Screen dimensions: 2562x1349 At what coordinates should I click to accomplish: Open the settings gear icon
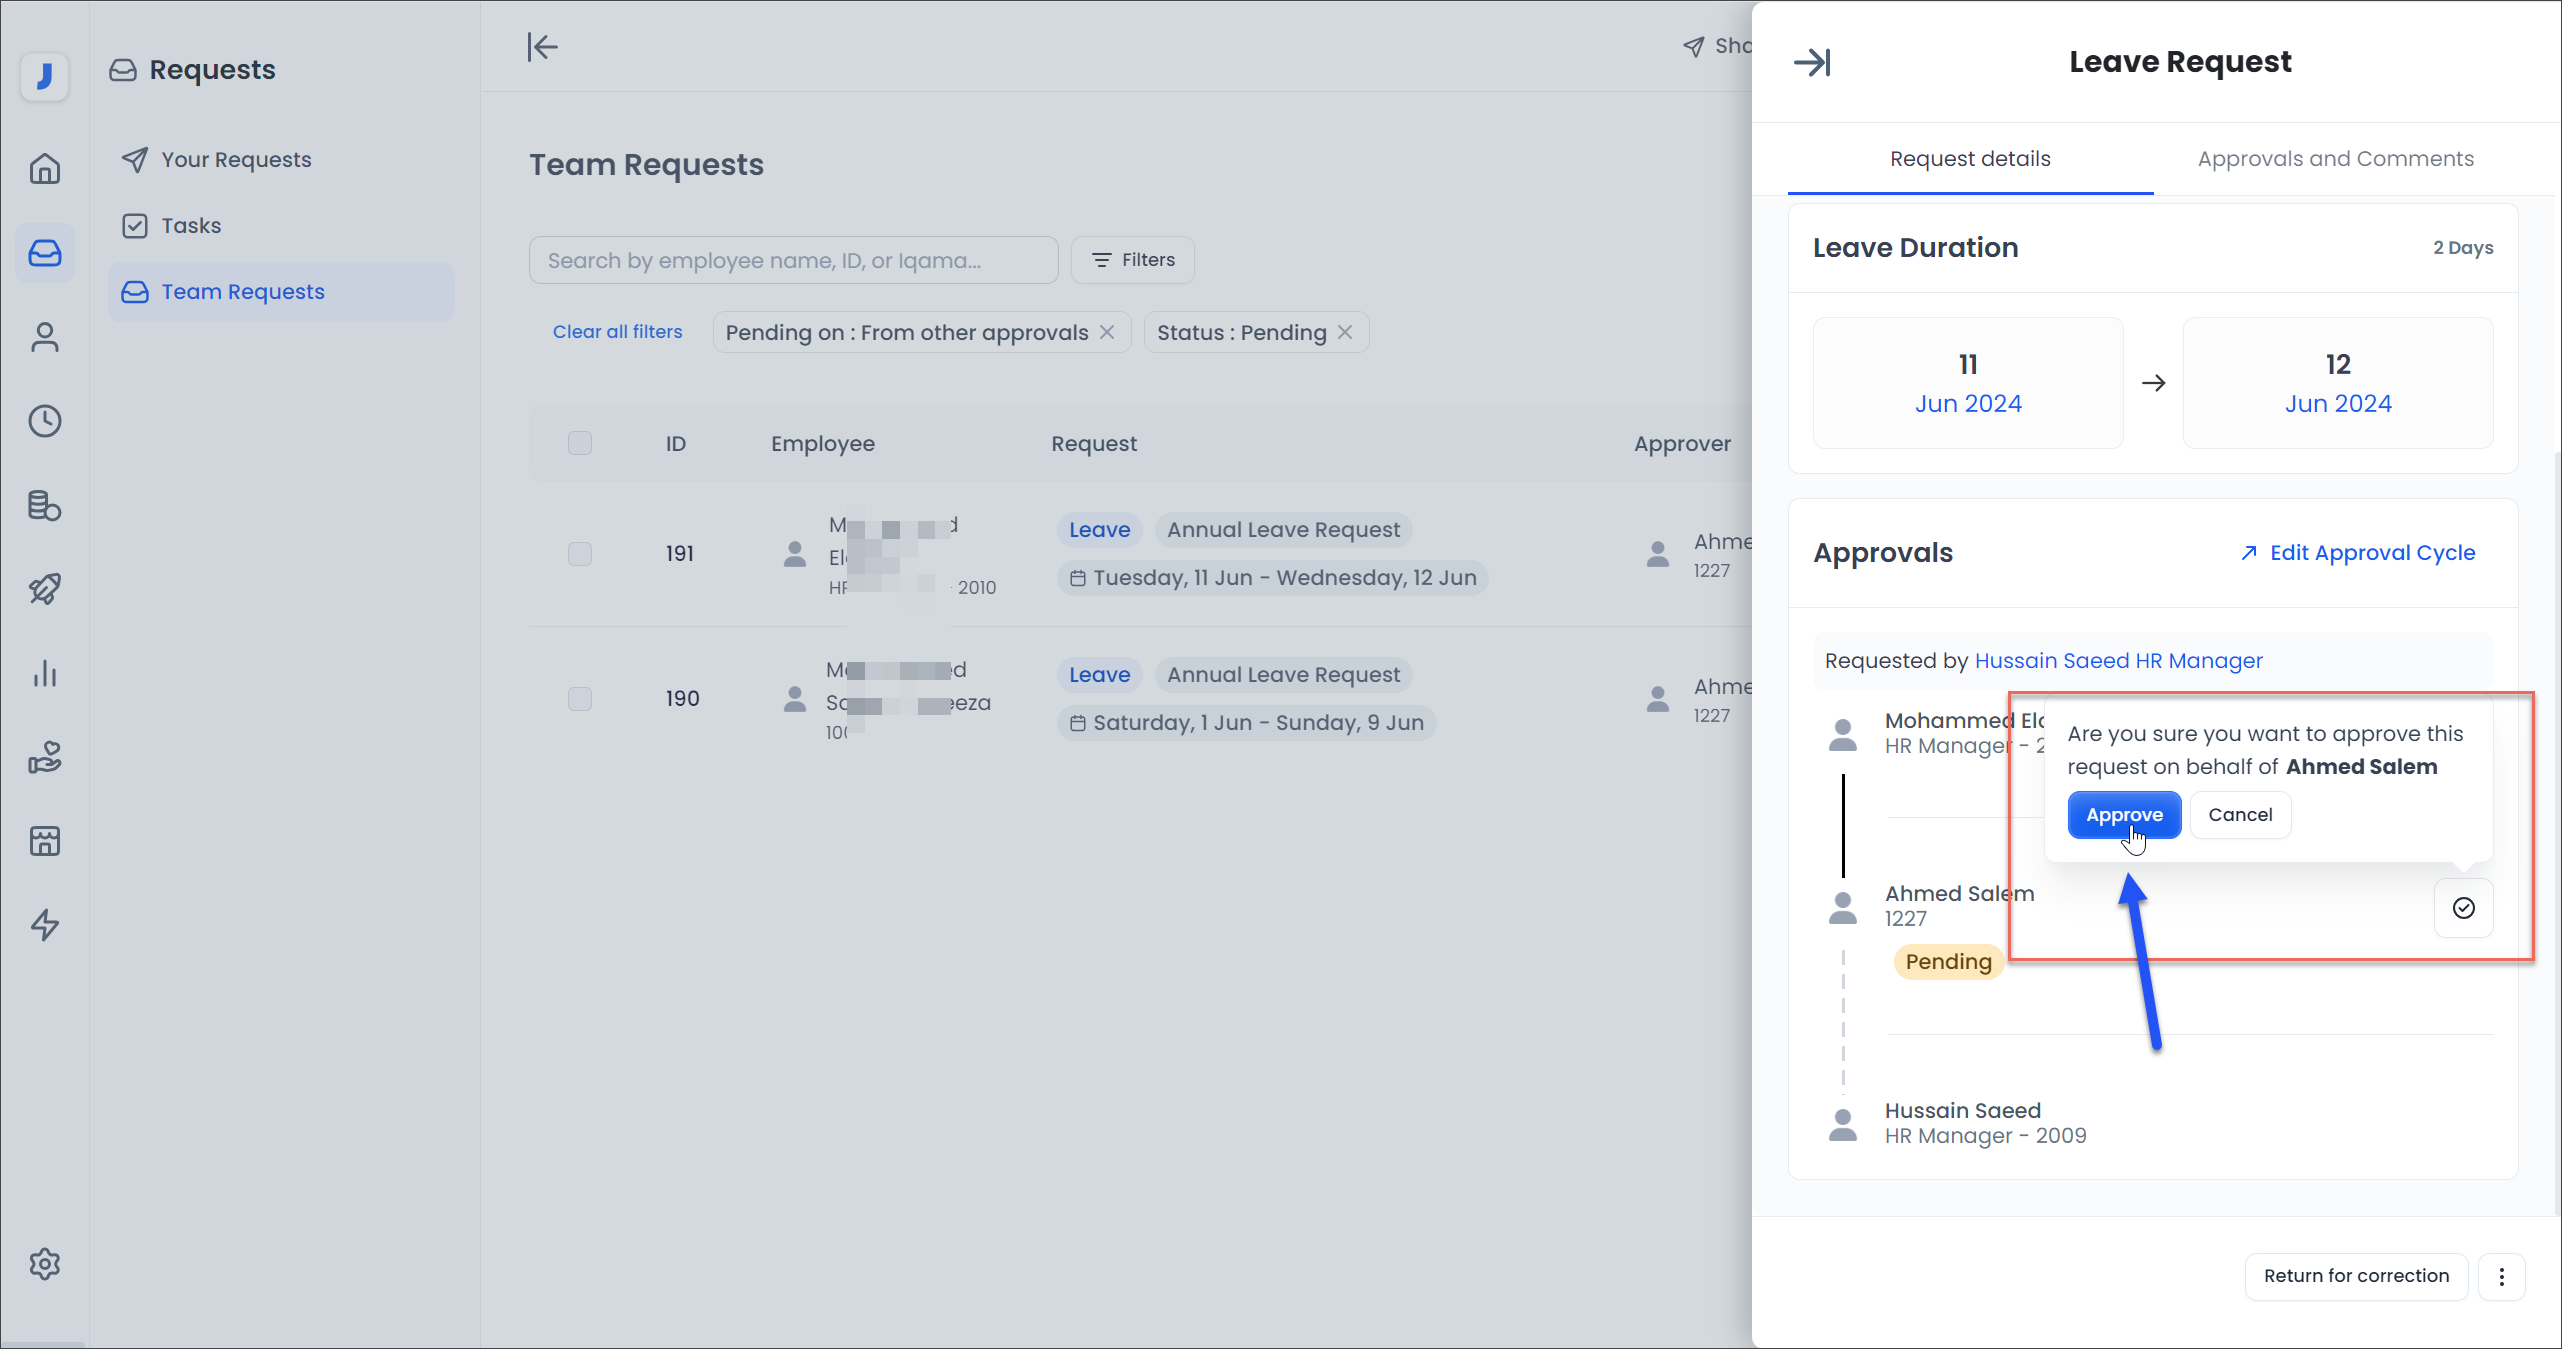click(x=45, y=1264)
